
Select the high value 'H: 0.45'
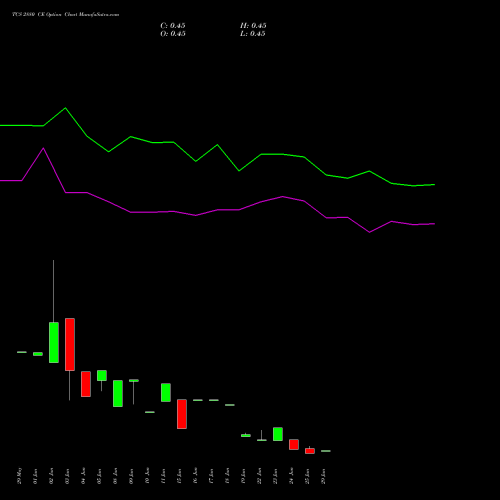coord(253,26)
